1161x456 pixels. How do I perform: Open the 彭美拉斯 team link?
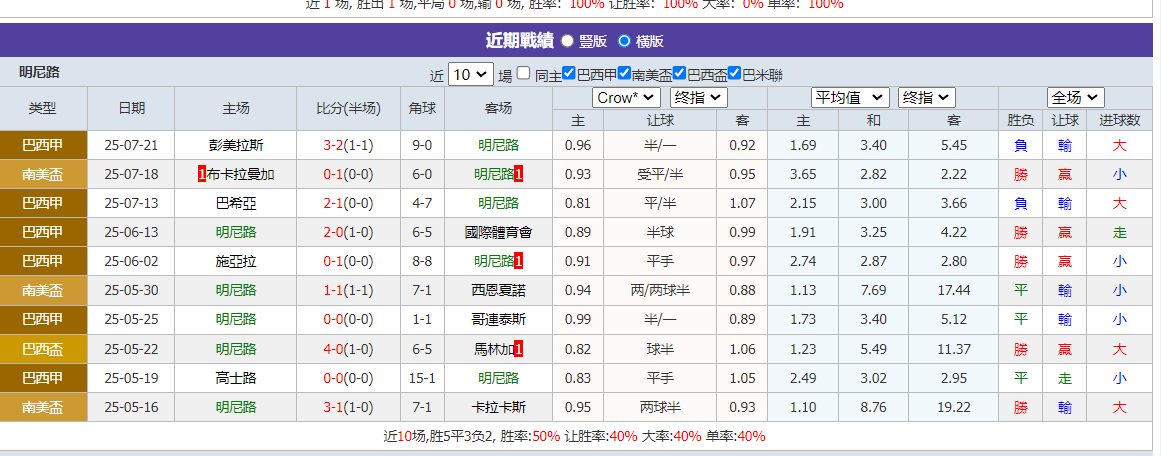click(x=236, y=145)
